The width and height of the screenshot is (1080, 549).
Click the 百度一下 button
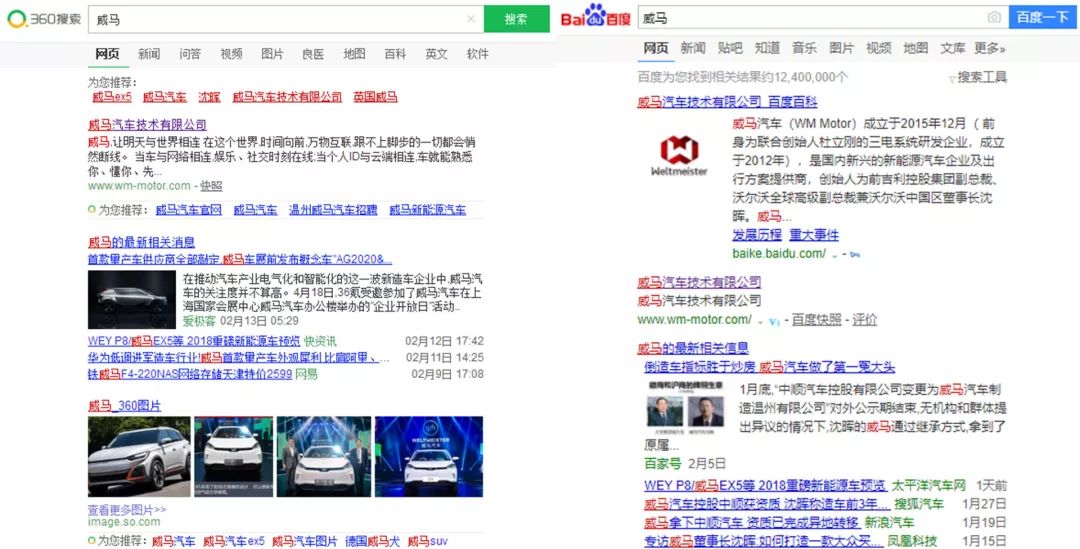pyautogui.click(x=1043, y=17)
